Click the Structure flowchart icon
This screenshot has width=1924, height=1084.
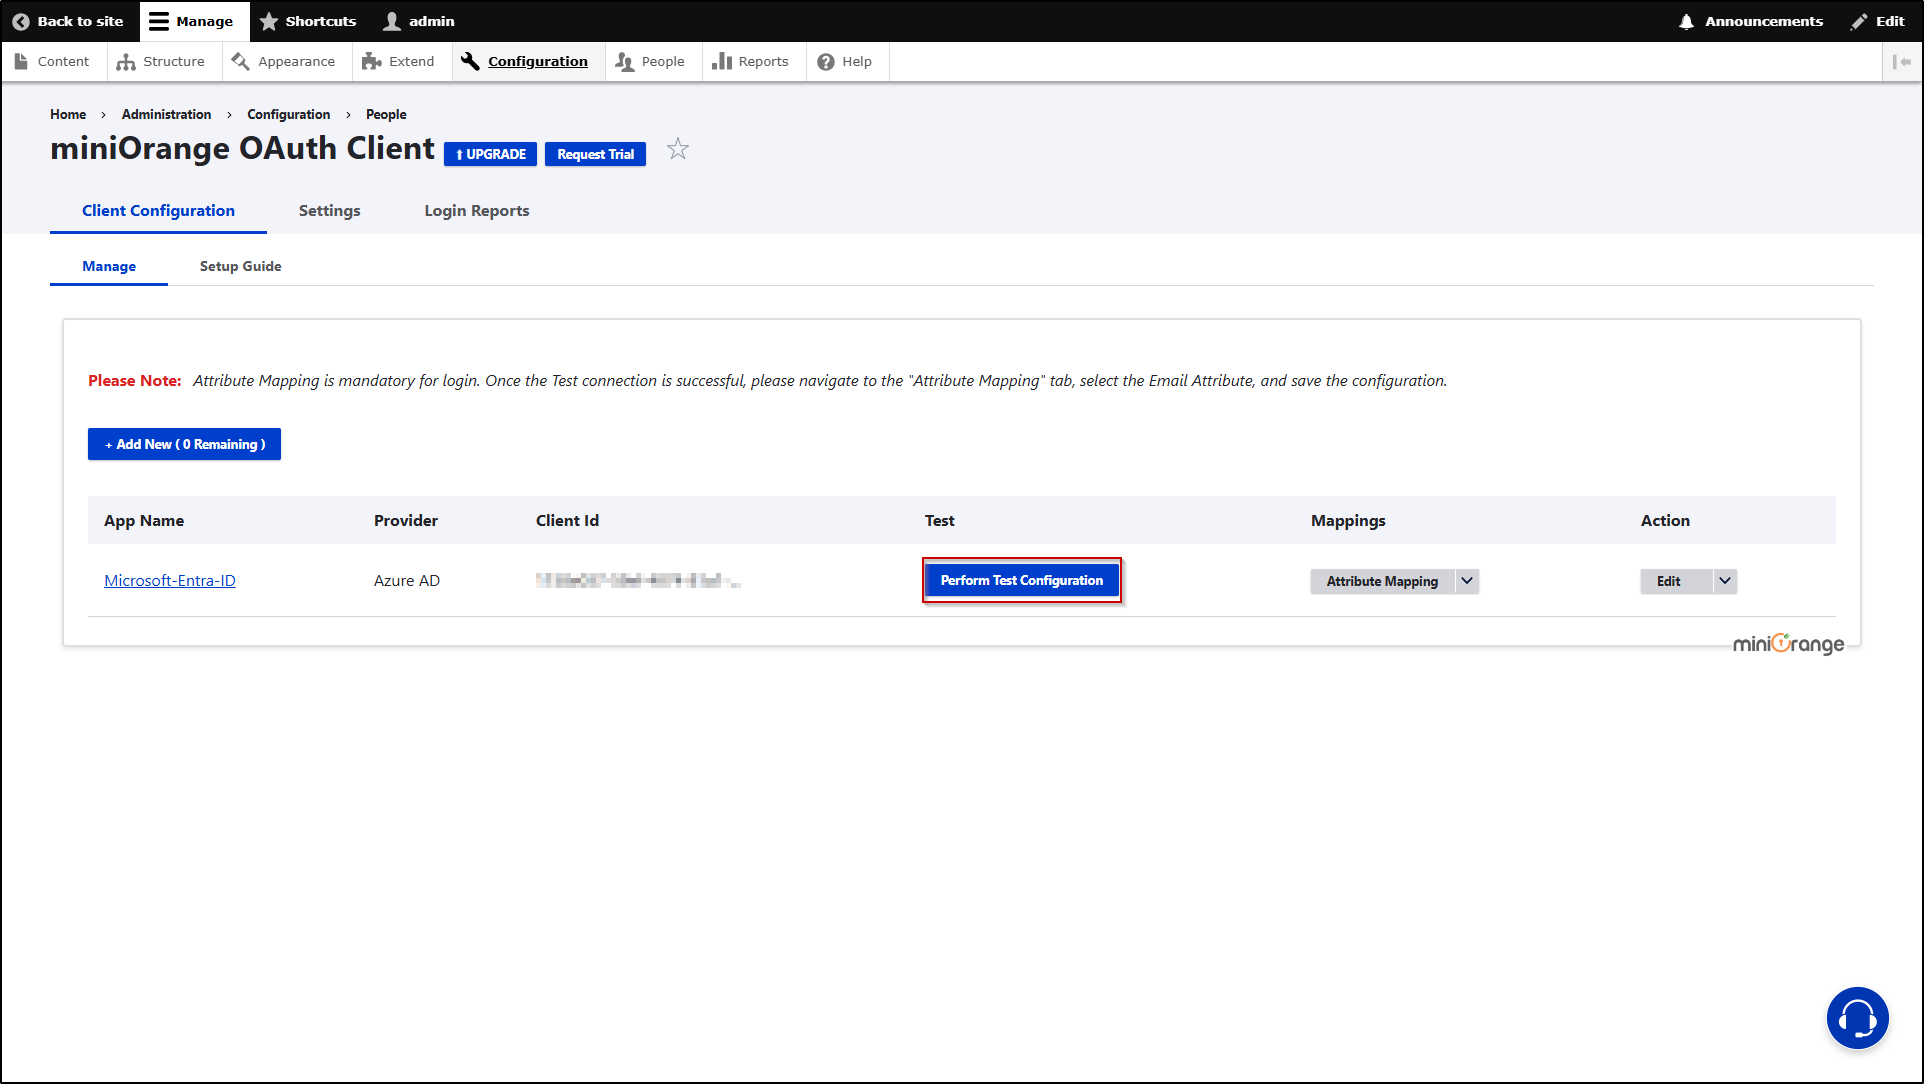(x=126, y=61)
